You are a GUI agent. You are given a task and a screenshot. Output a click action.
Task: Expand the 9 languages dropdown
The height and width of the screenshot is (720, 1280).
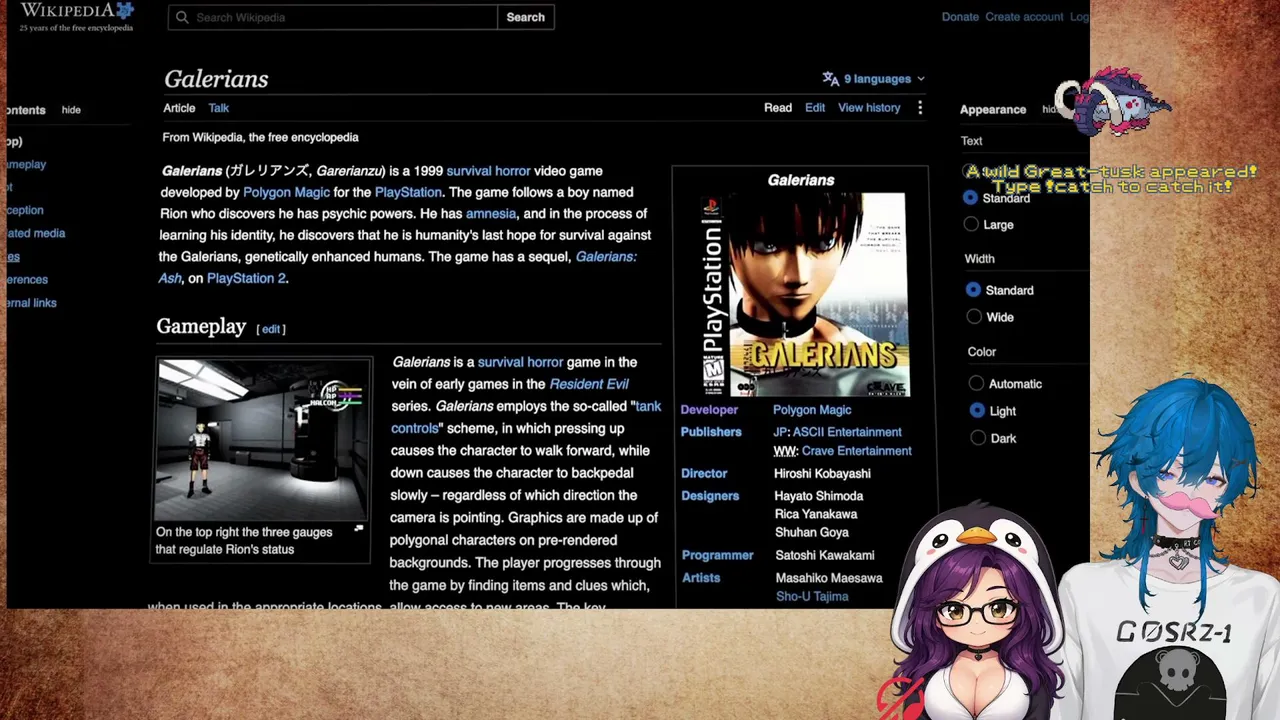(x=874, y=79)
